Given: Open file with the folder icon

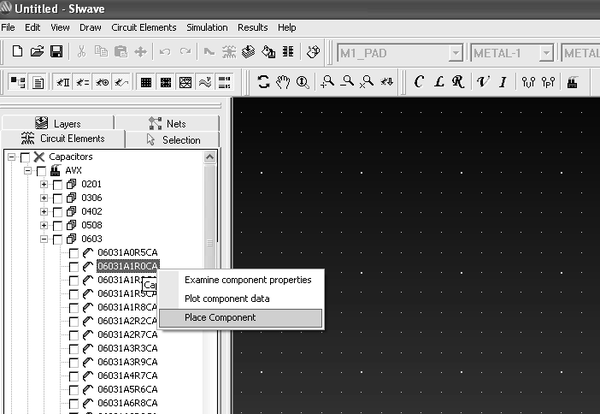Looking at the screenshot, I should click(37, 52).
